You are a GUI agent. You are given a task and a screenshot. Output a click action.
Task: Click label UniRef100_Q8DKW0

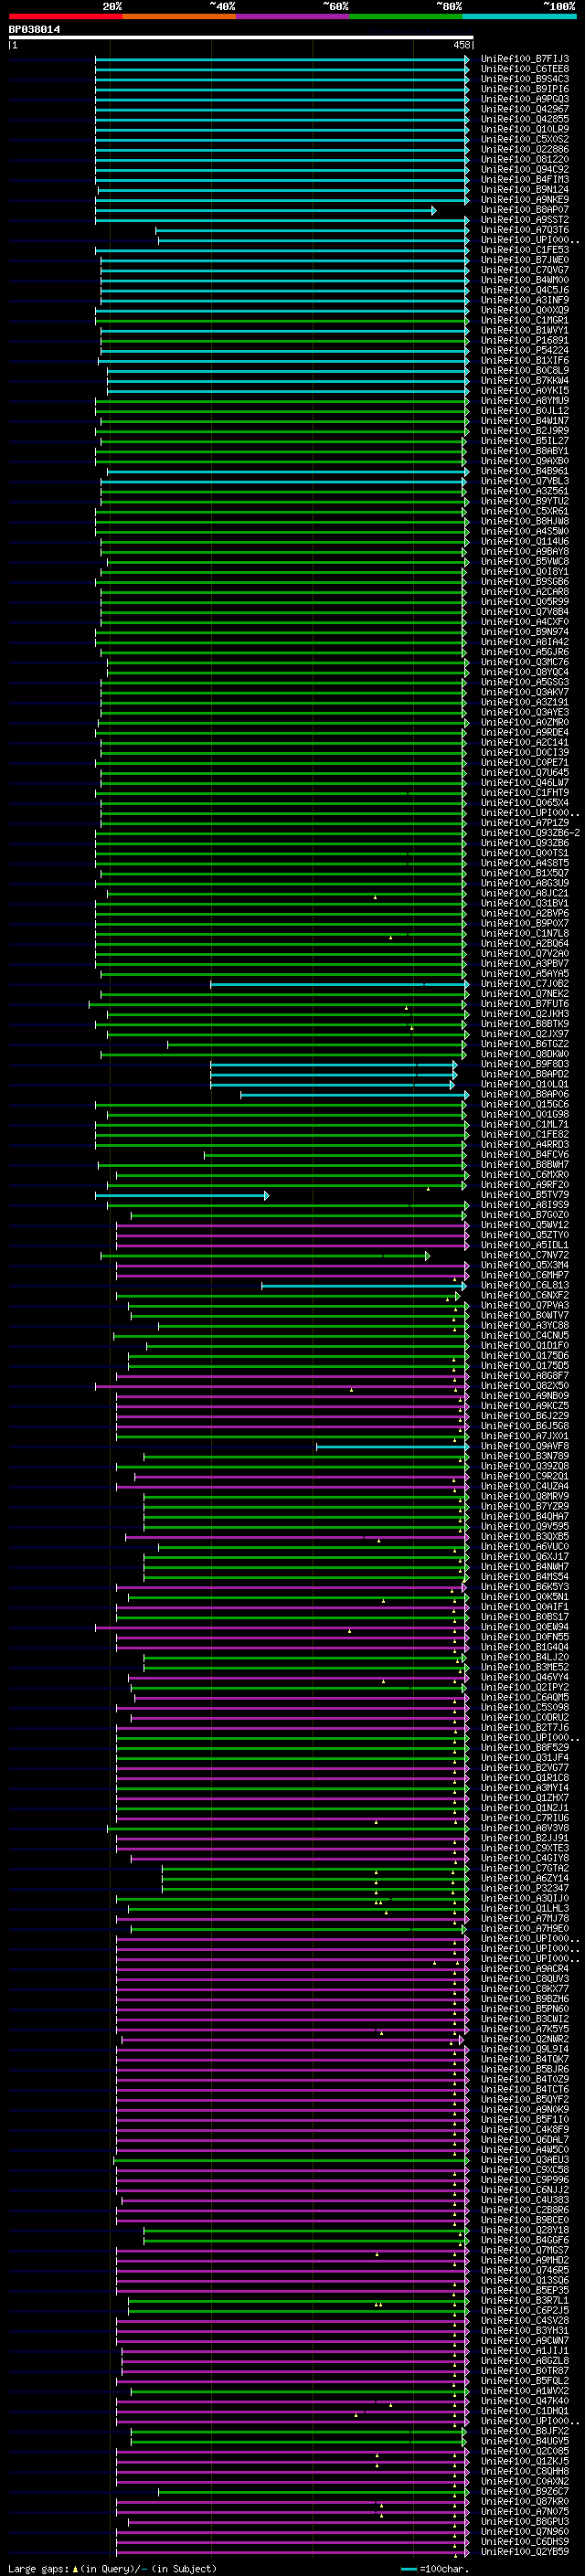tap(524, 1053)
